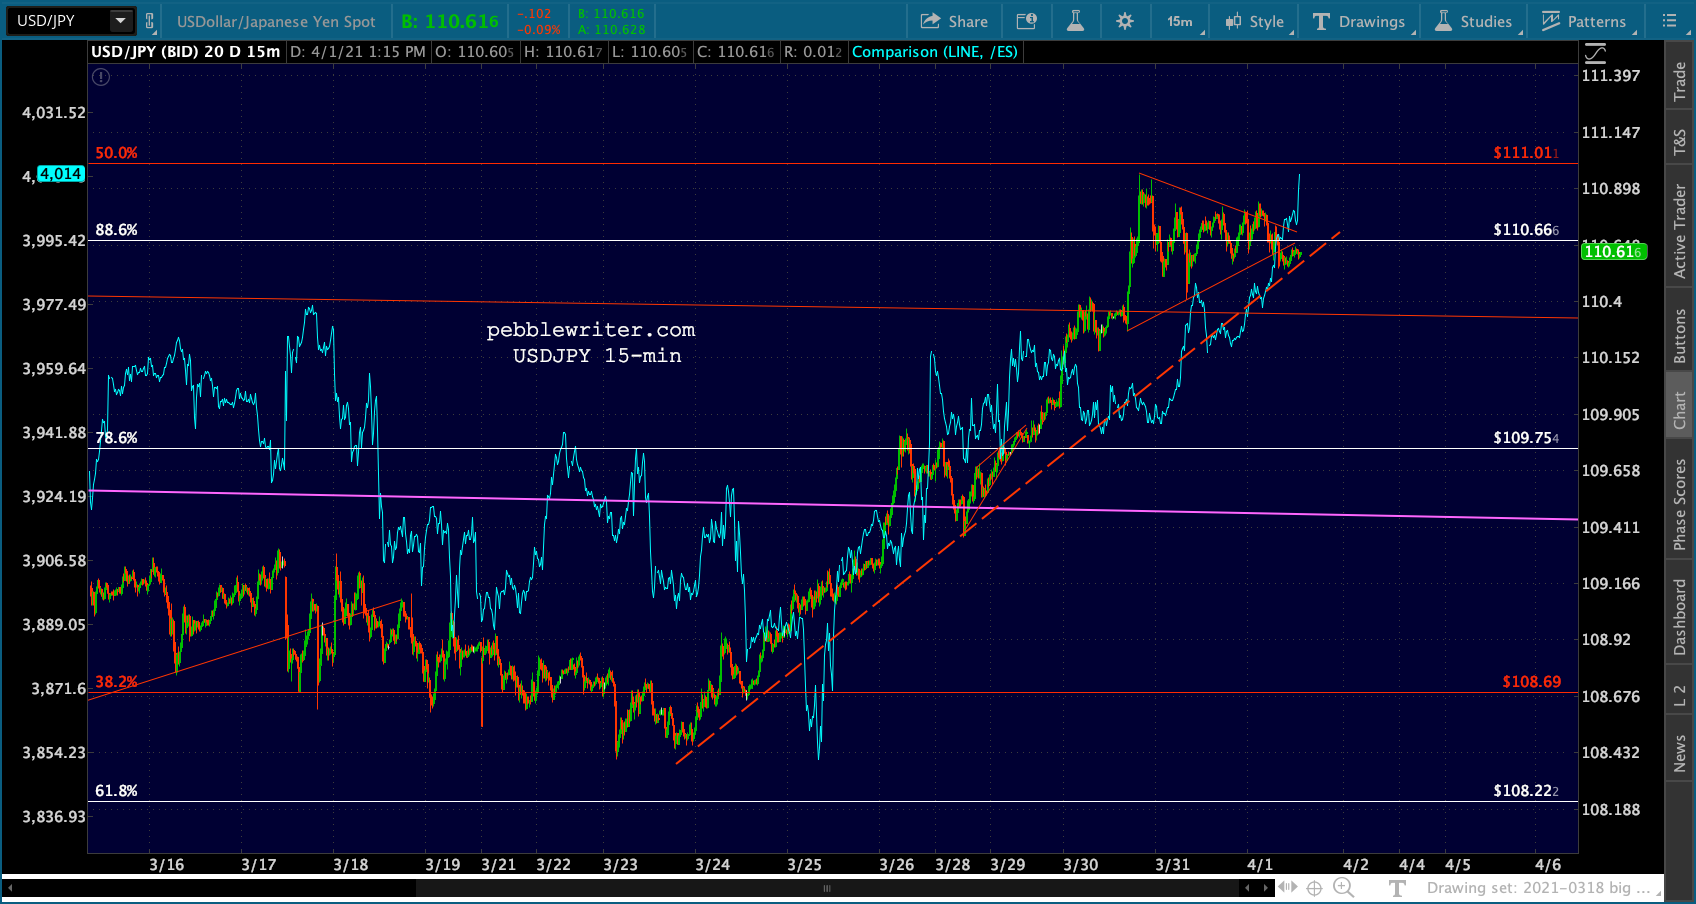The width and height of the screenshot is (1696, 904).
Task: Click the 50.0% Fibonacci level label
Action: point(116,153)
